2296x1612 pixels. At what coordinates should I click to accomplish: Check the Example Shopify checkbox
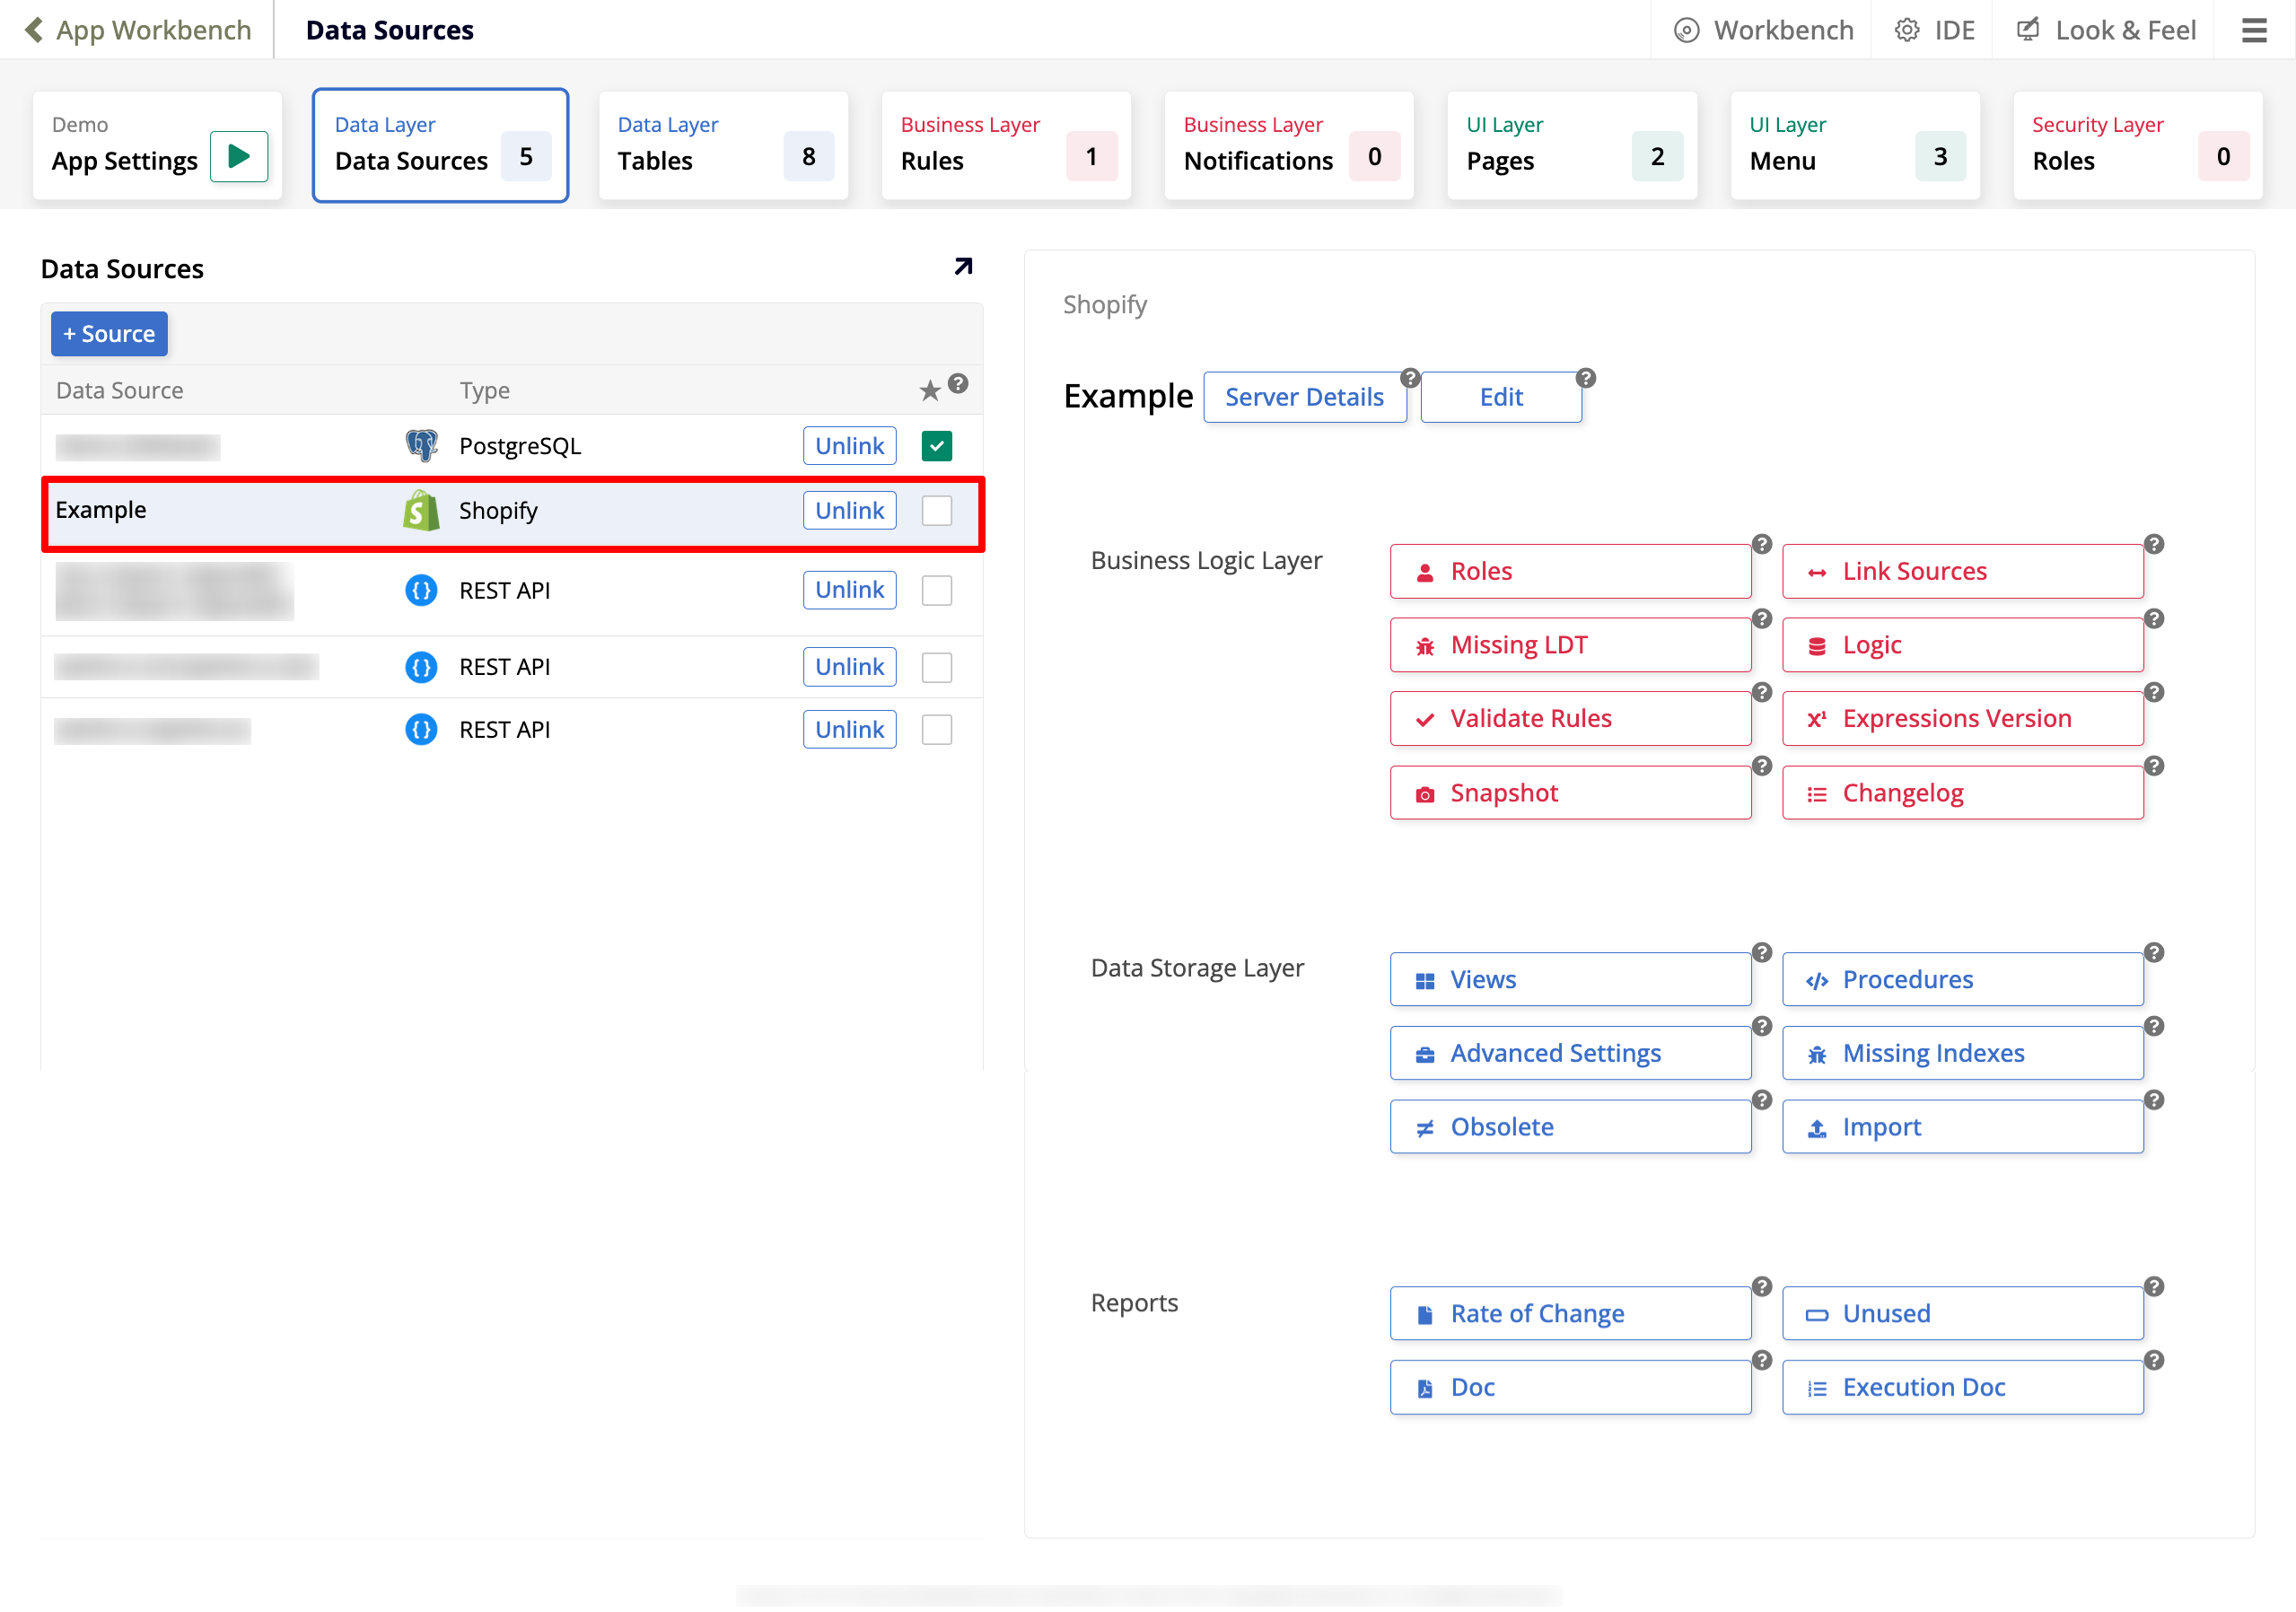[936, 510]
